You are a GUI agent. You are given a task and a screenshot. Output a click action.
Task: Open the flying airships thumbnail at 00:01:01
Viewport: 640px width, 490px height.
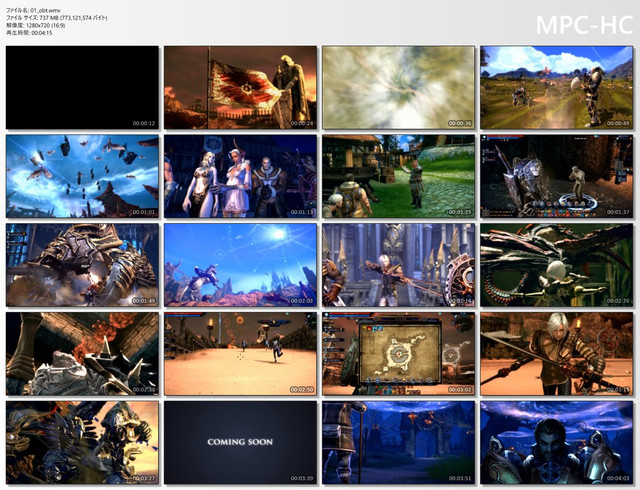(x=82, y=176)
